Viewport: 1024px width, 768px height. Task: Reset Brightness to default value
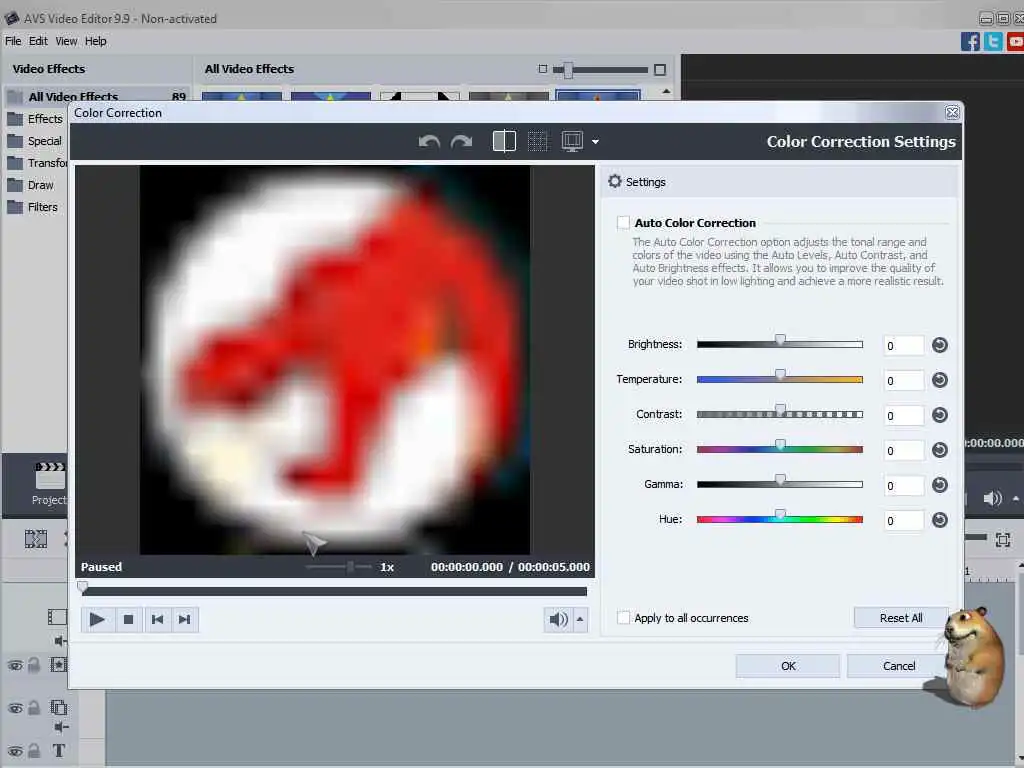tap(940, 345)
